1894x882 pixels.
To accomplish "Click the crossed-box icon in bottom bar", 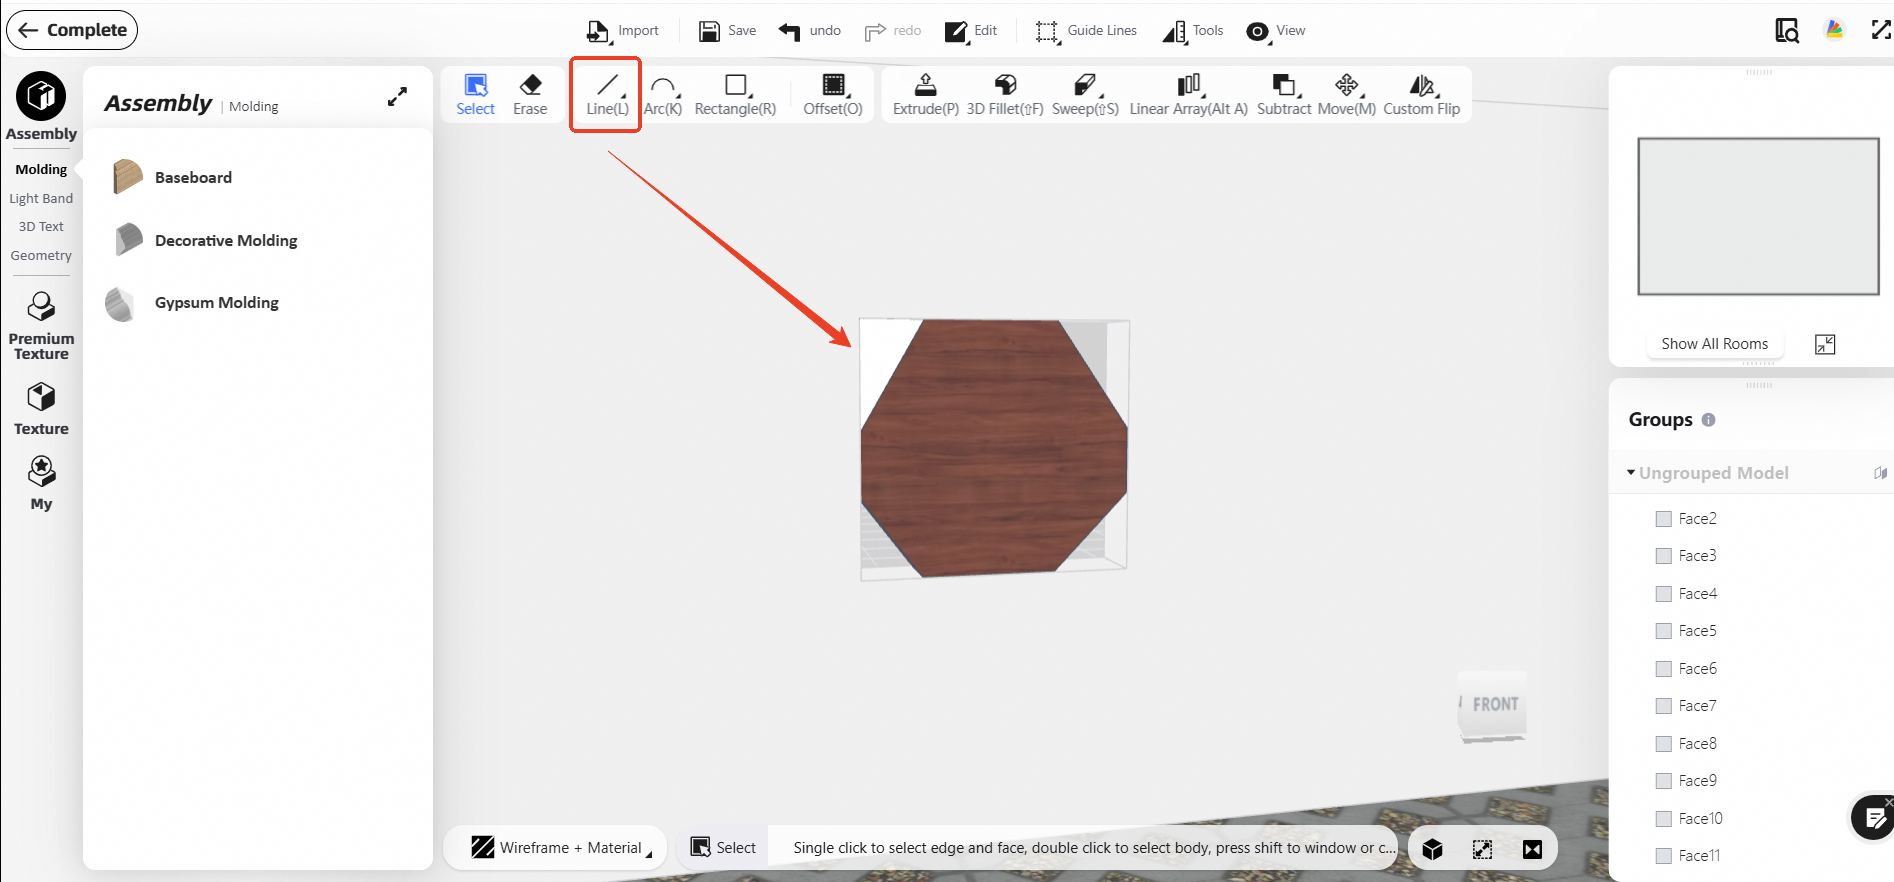I will pyautogui.click(x=1532, y=849).
